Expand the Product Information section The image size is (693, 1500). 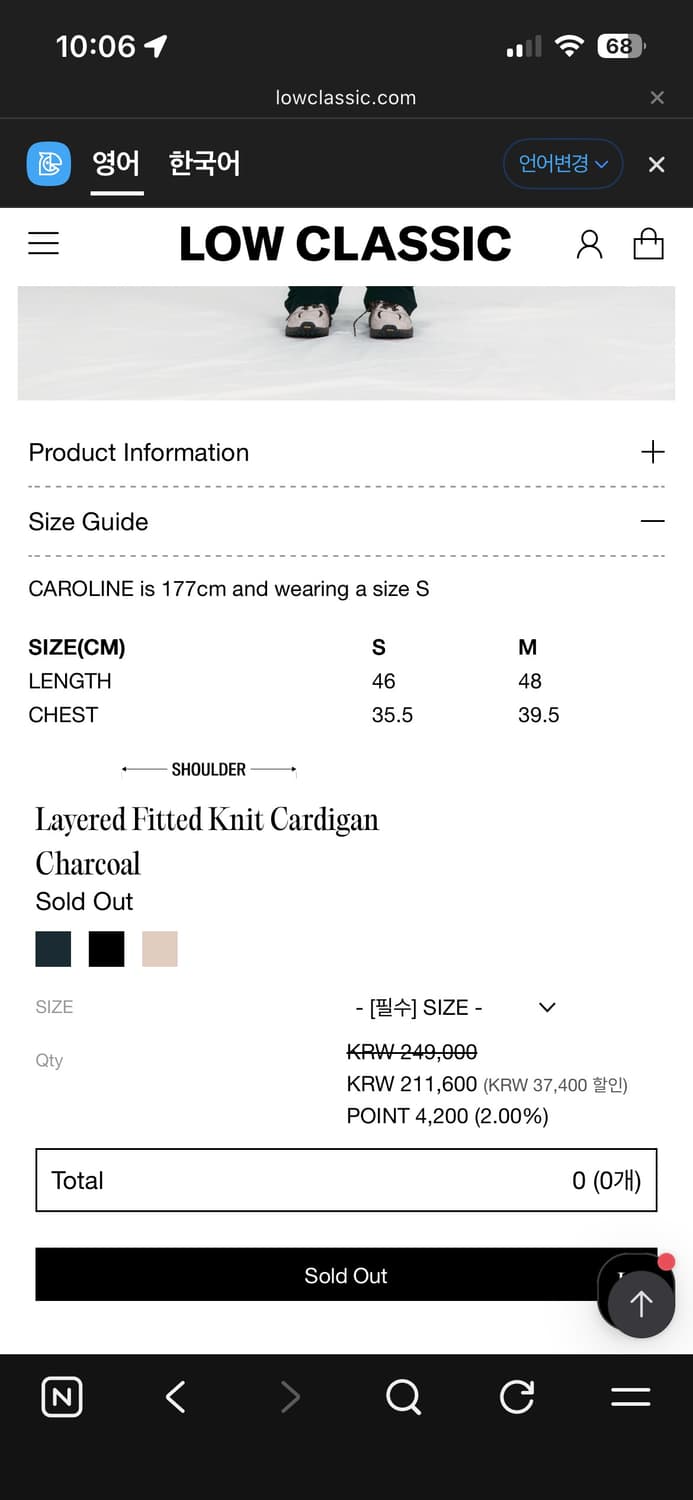coord(653,452)
